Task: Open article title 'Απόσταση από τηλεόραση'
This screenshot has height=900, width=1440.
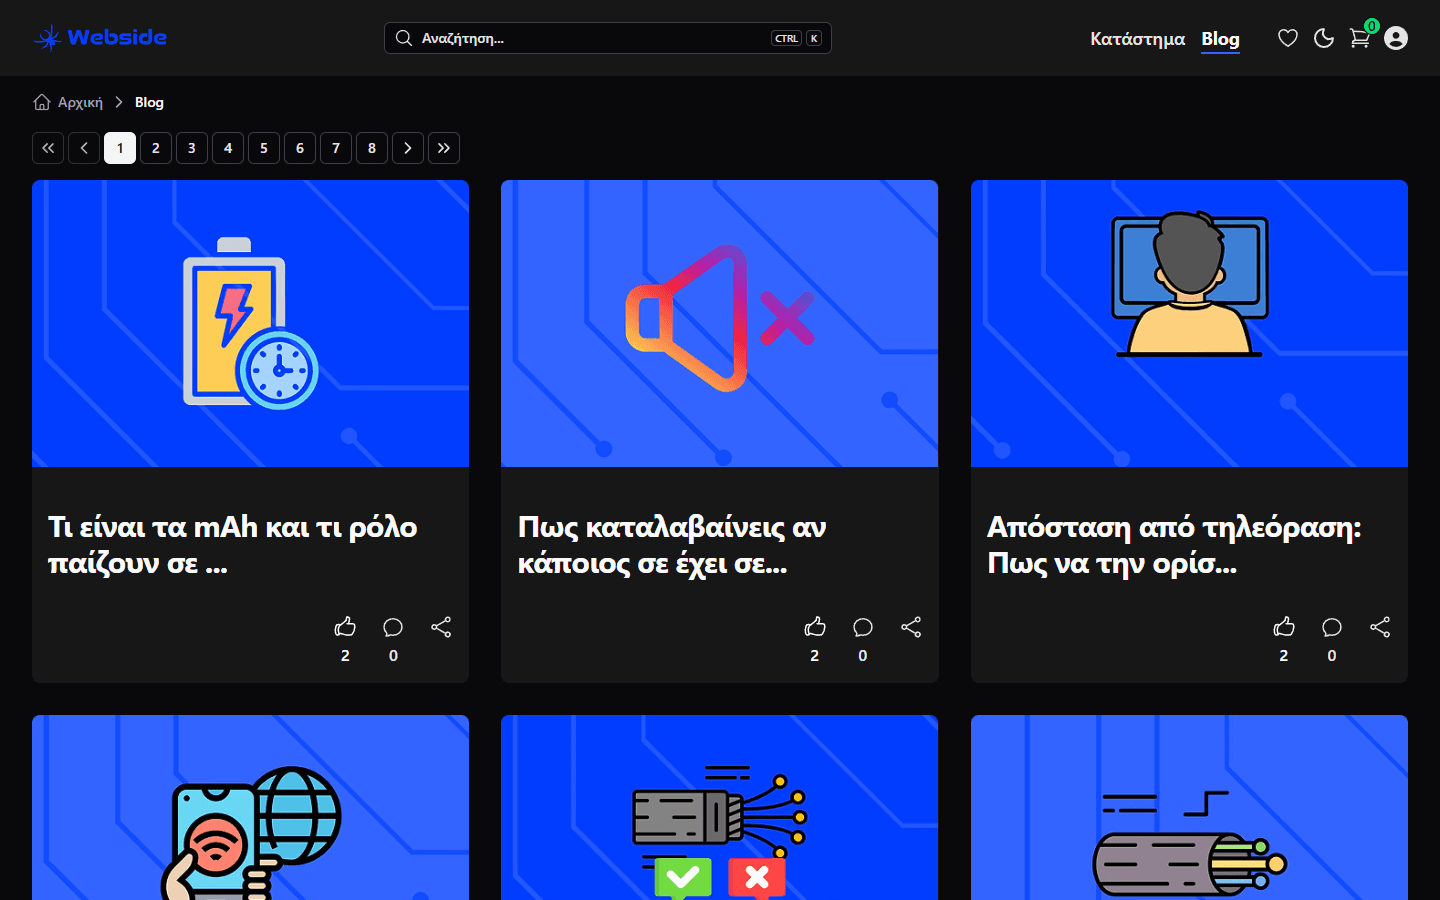Action: (1174, 545)
